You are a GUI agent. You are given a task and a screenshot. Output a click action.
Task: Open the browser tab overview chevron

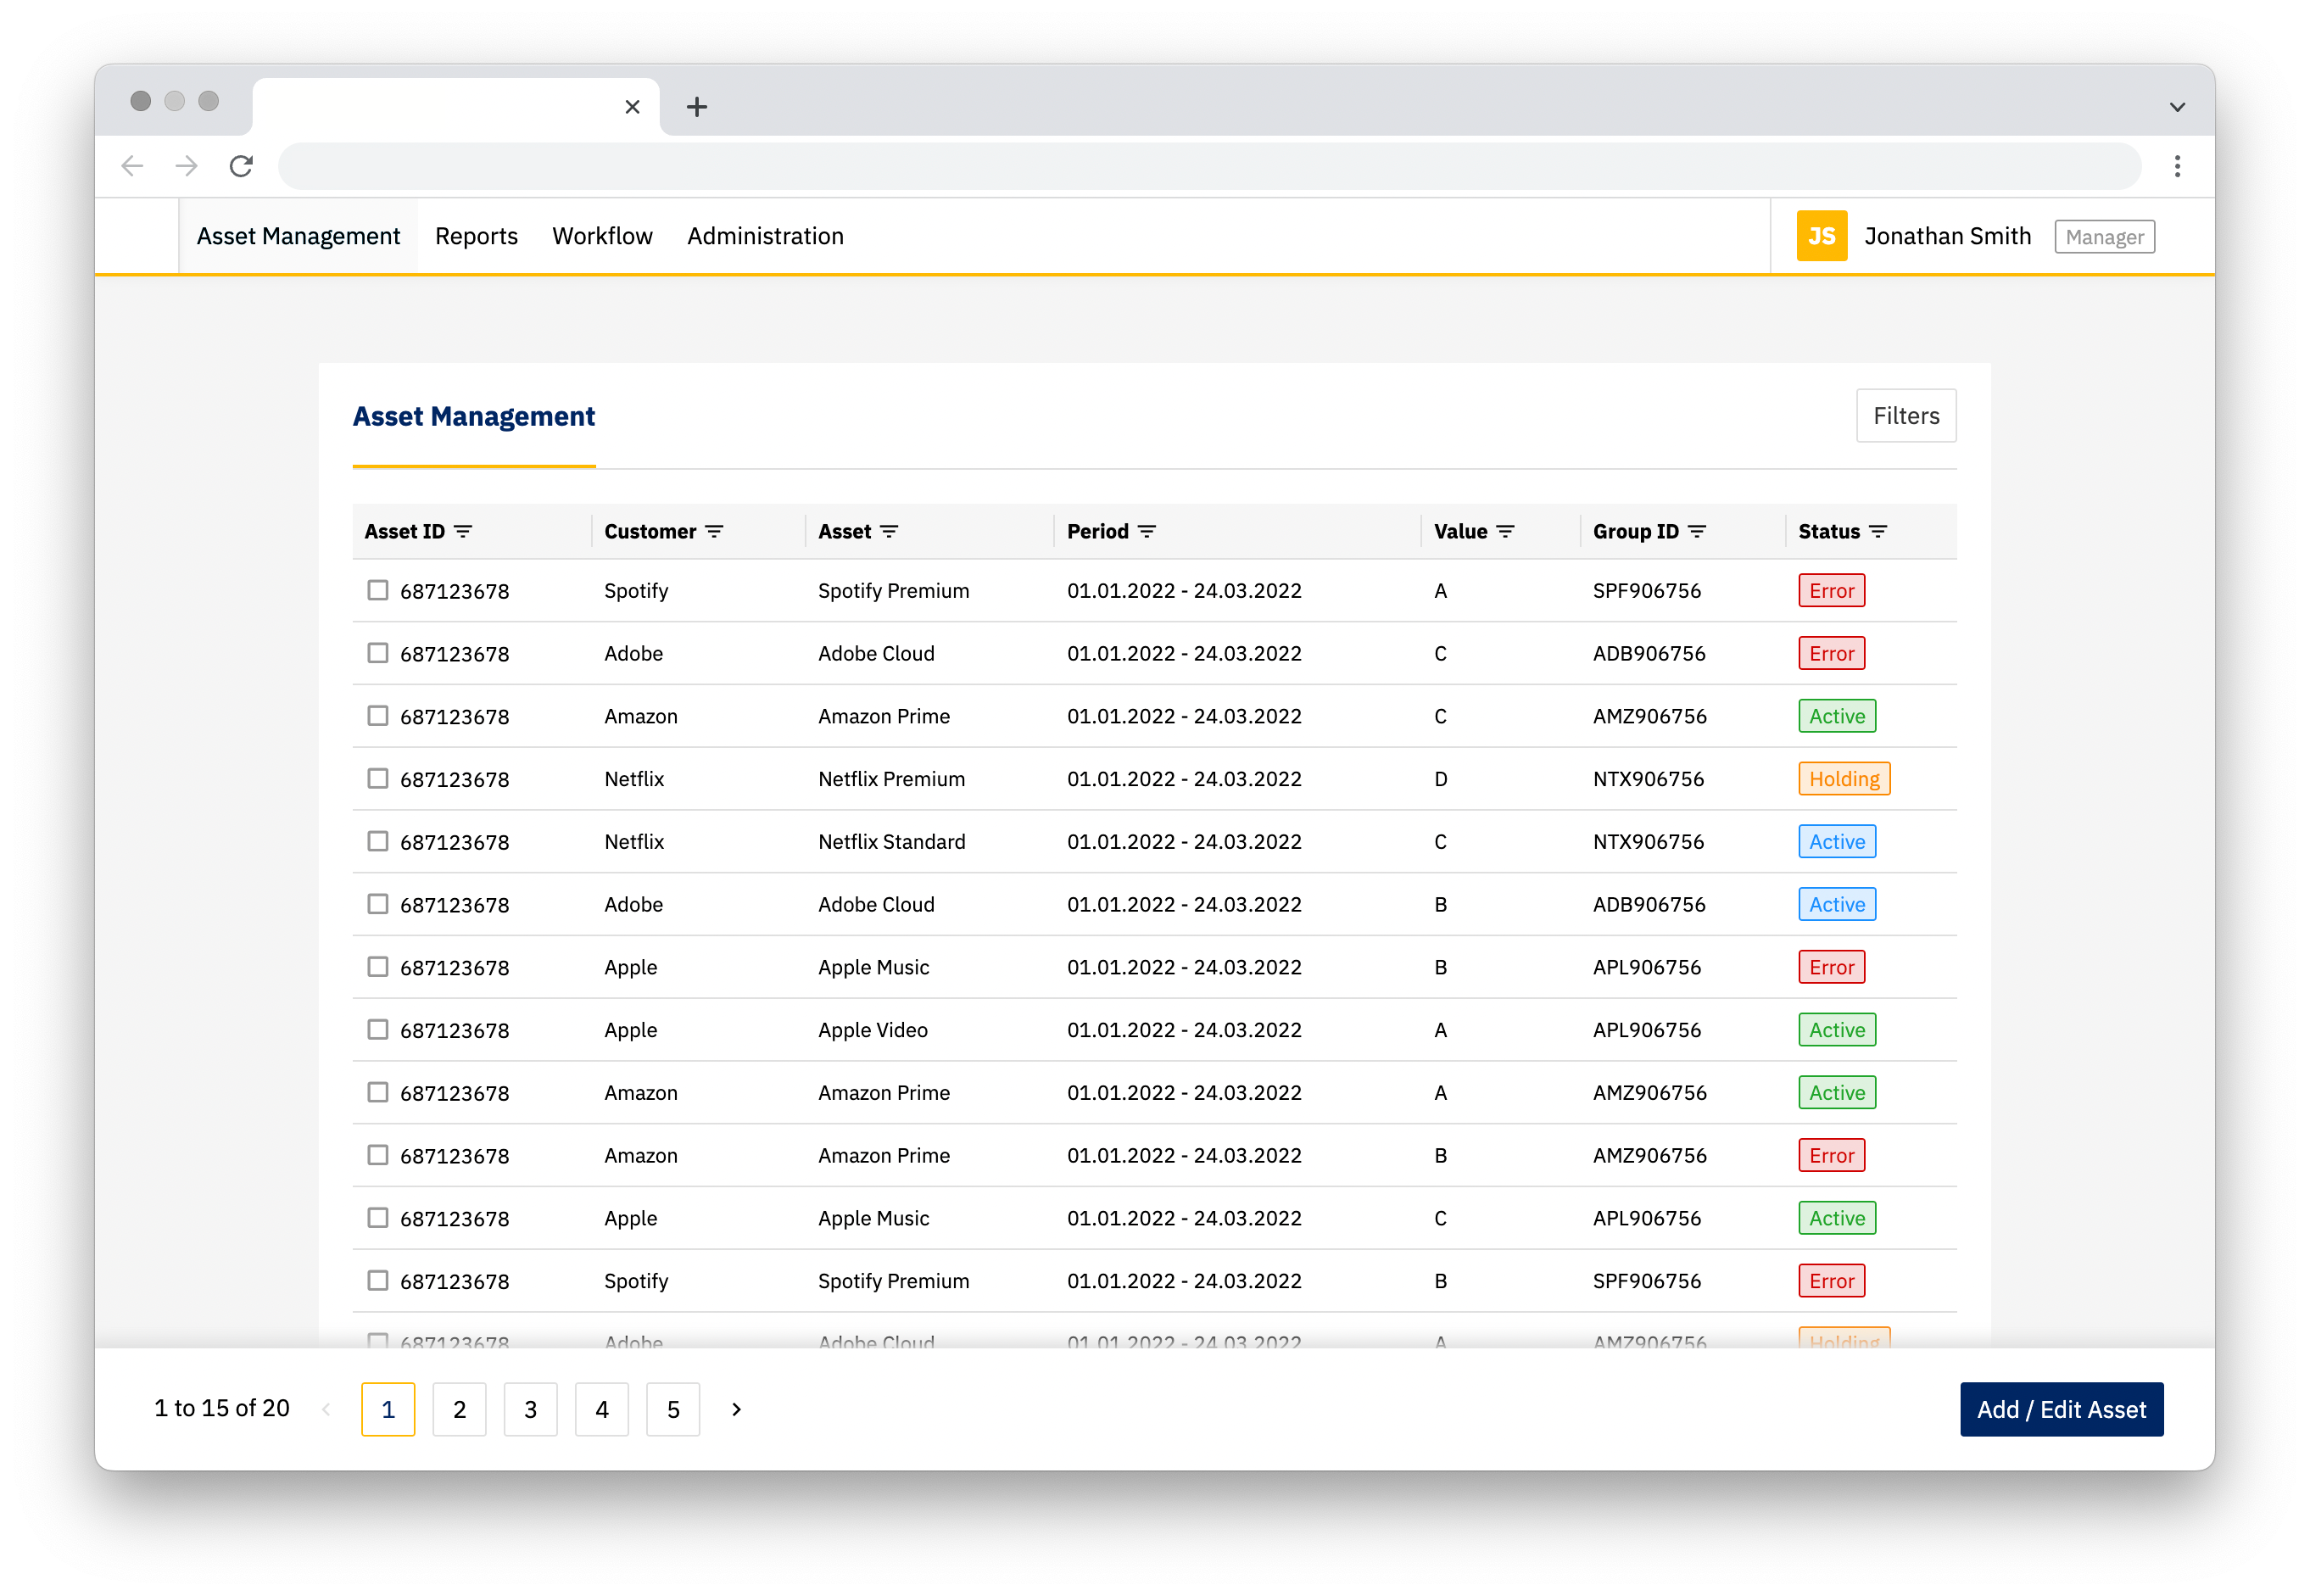[2177, 106]
